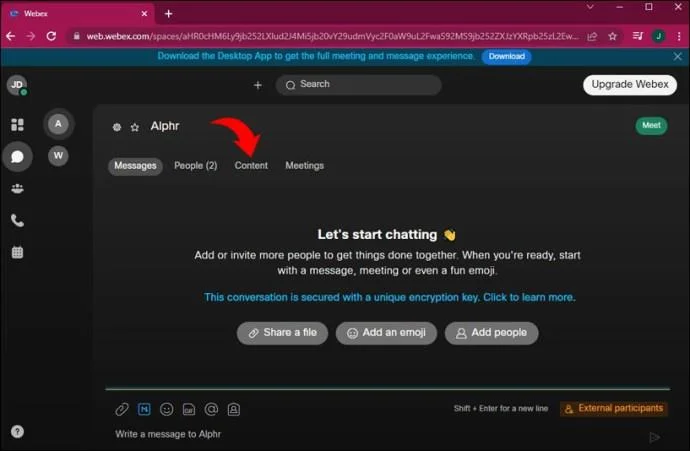Reload the browser page

51,36
